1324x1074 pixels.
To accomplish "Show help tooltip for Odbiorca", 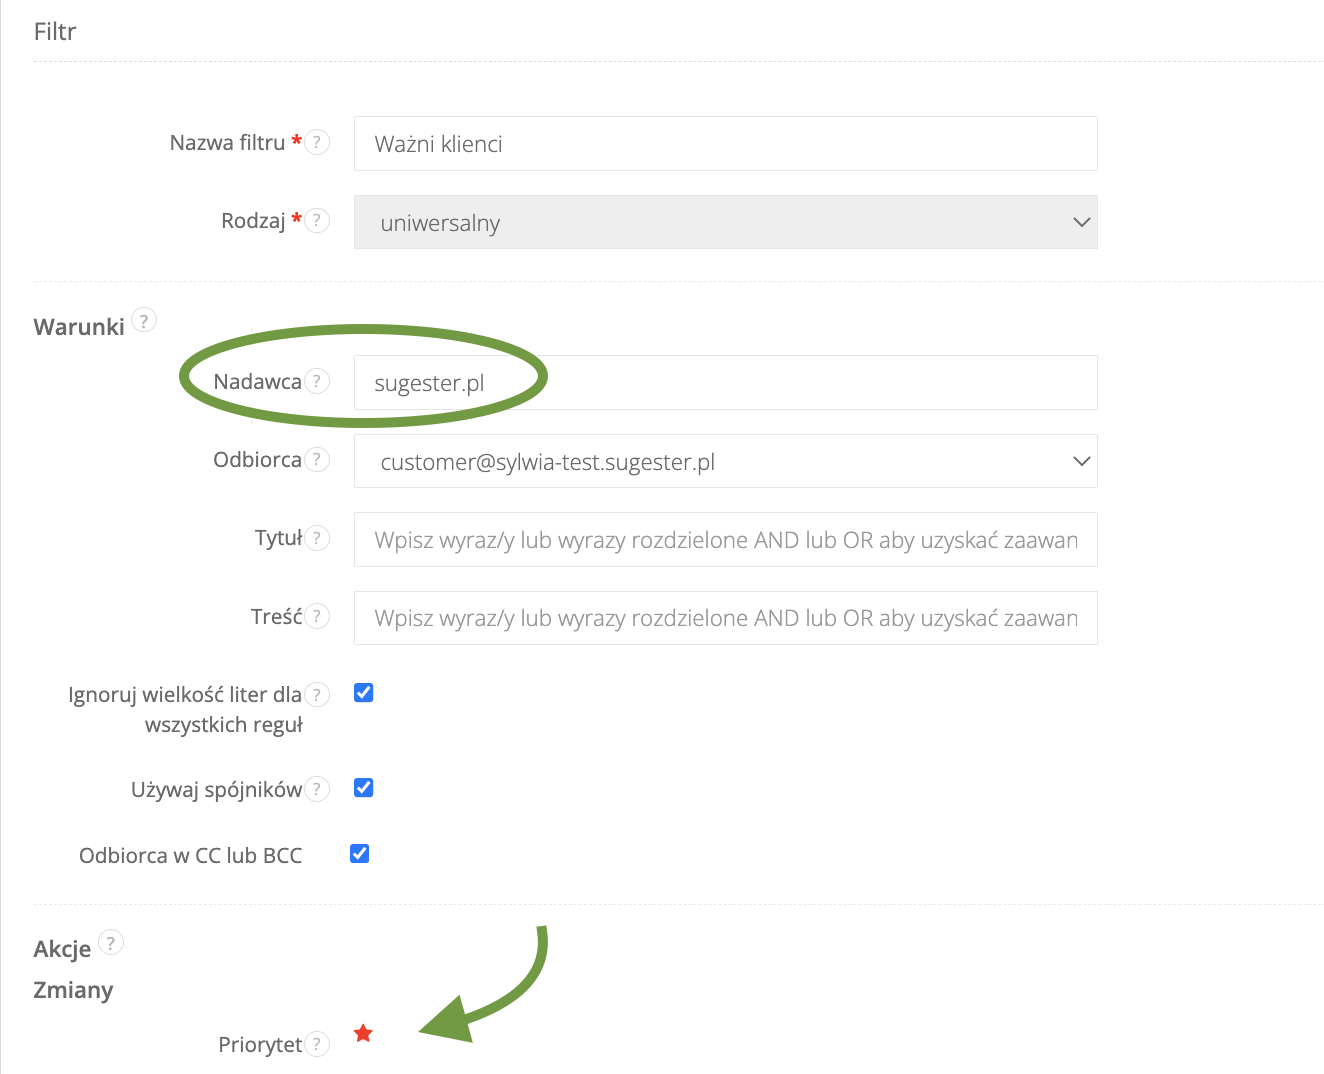I will 317,459.
